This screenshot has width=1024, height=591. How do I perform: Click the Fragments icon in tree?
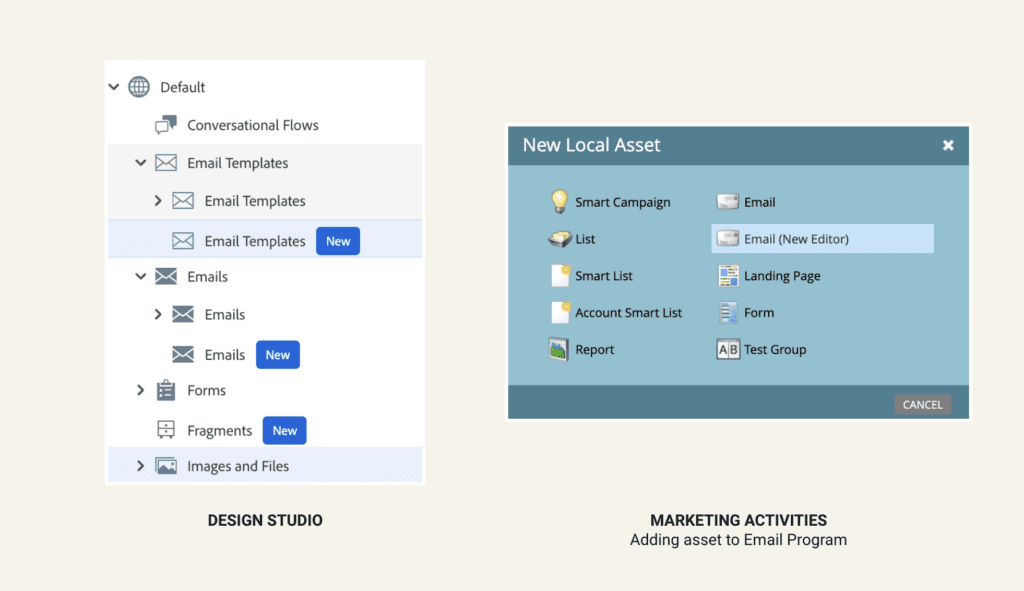pyautogui.click(x=166, y=430)
